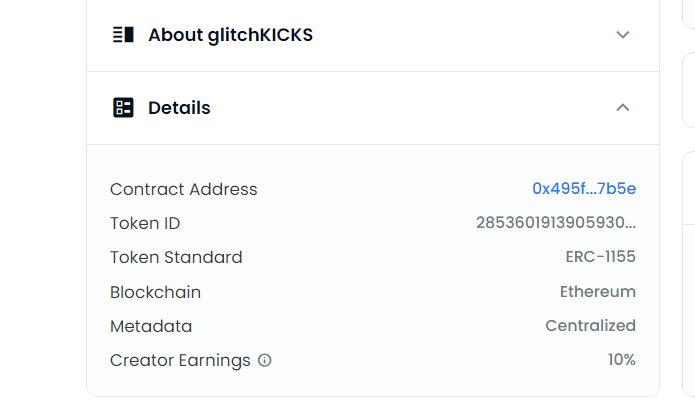Image resolution: width=695 pixels, height=418 pixels.
Task: Click the About glitchKICKS heading text
Action: 230,35
